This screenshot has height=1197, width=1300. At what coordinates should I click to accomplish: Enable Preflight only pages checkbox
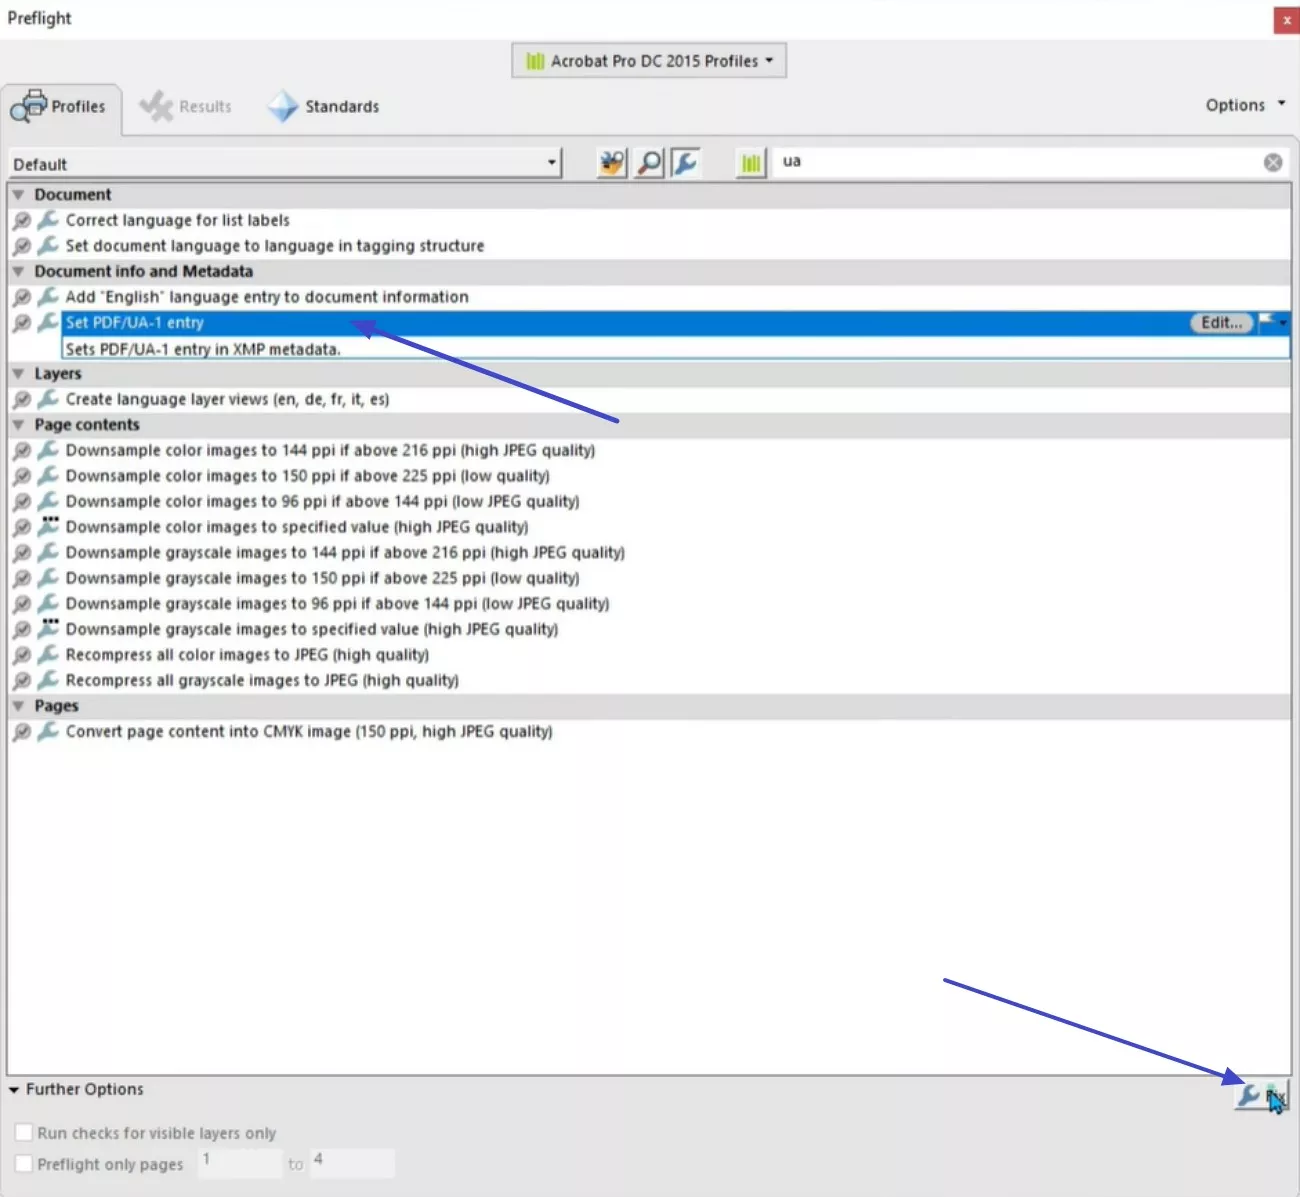click(x=24, y=1164)
